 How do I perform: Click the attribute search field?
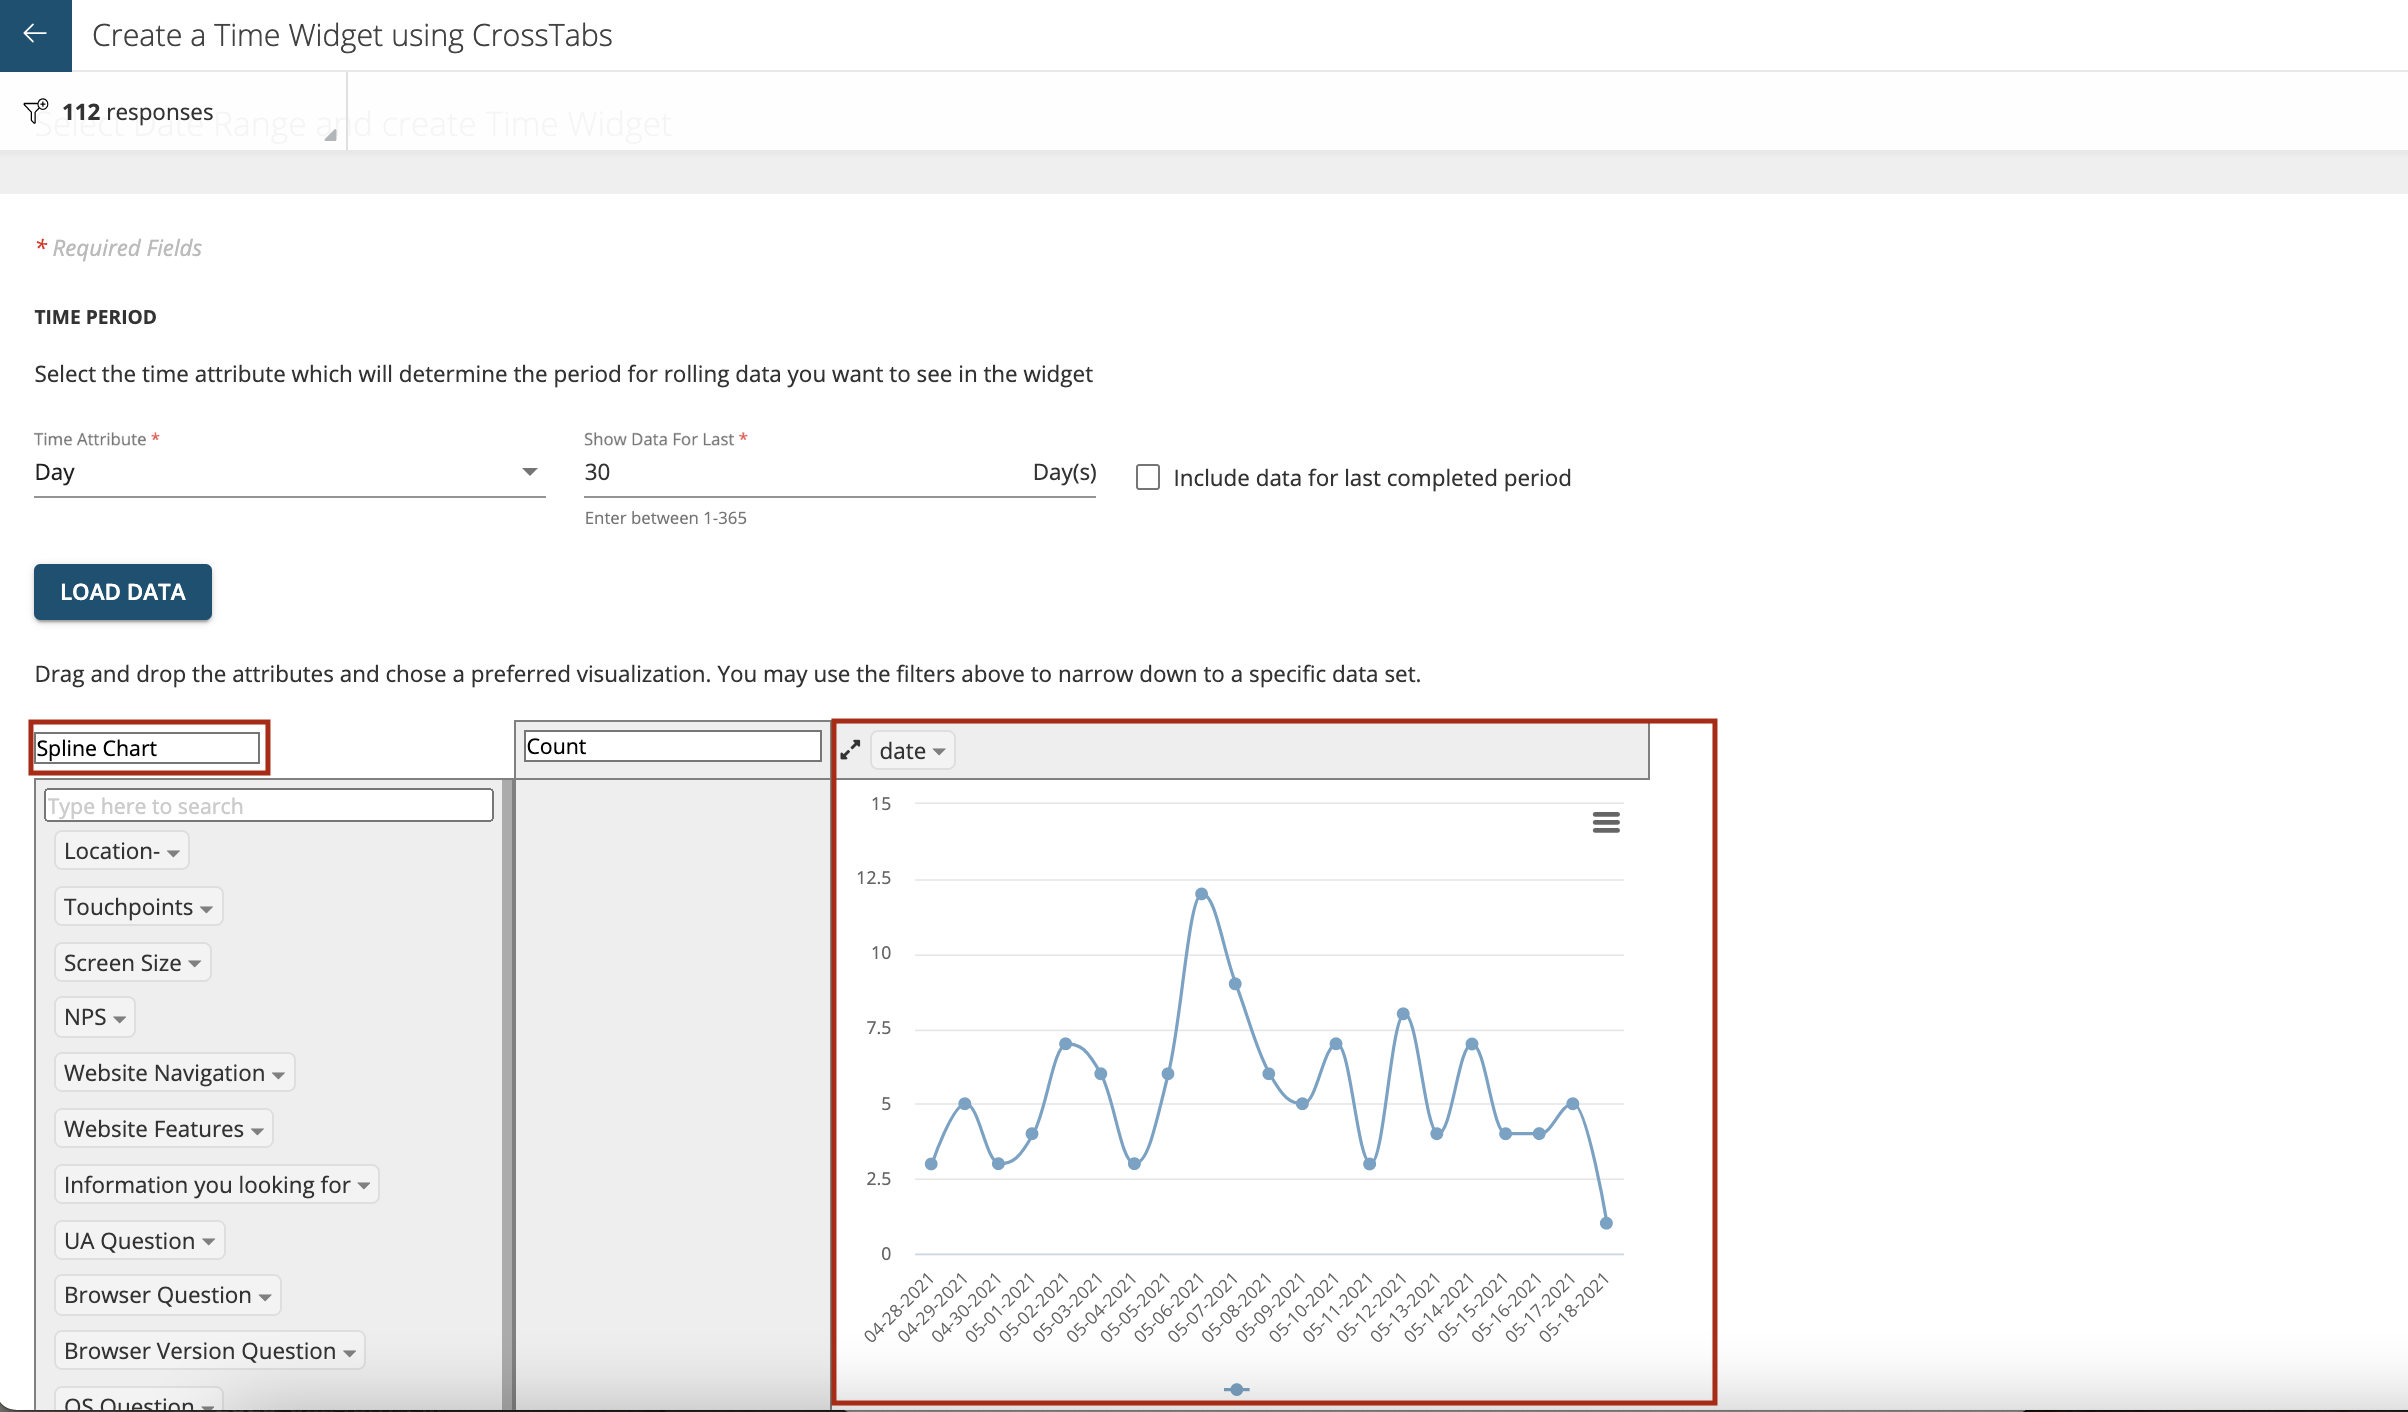click(269, 806)
